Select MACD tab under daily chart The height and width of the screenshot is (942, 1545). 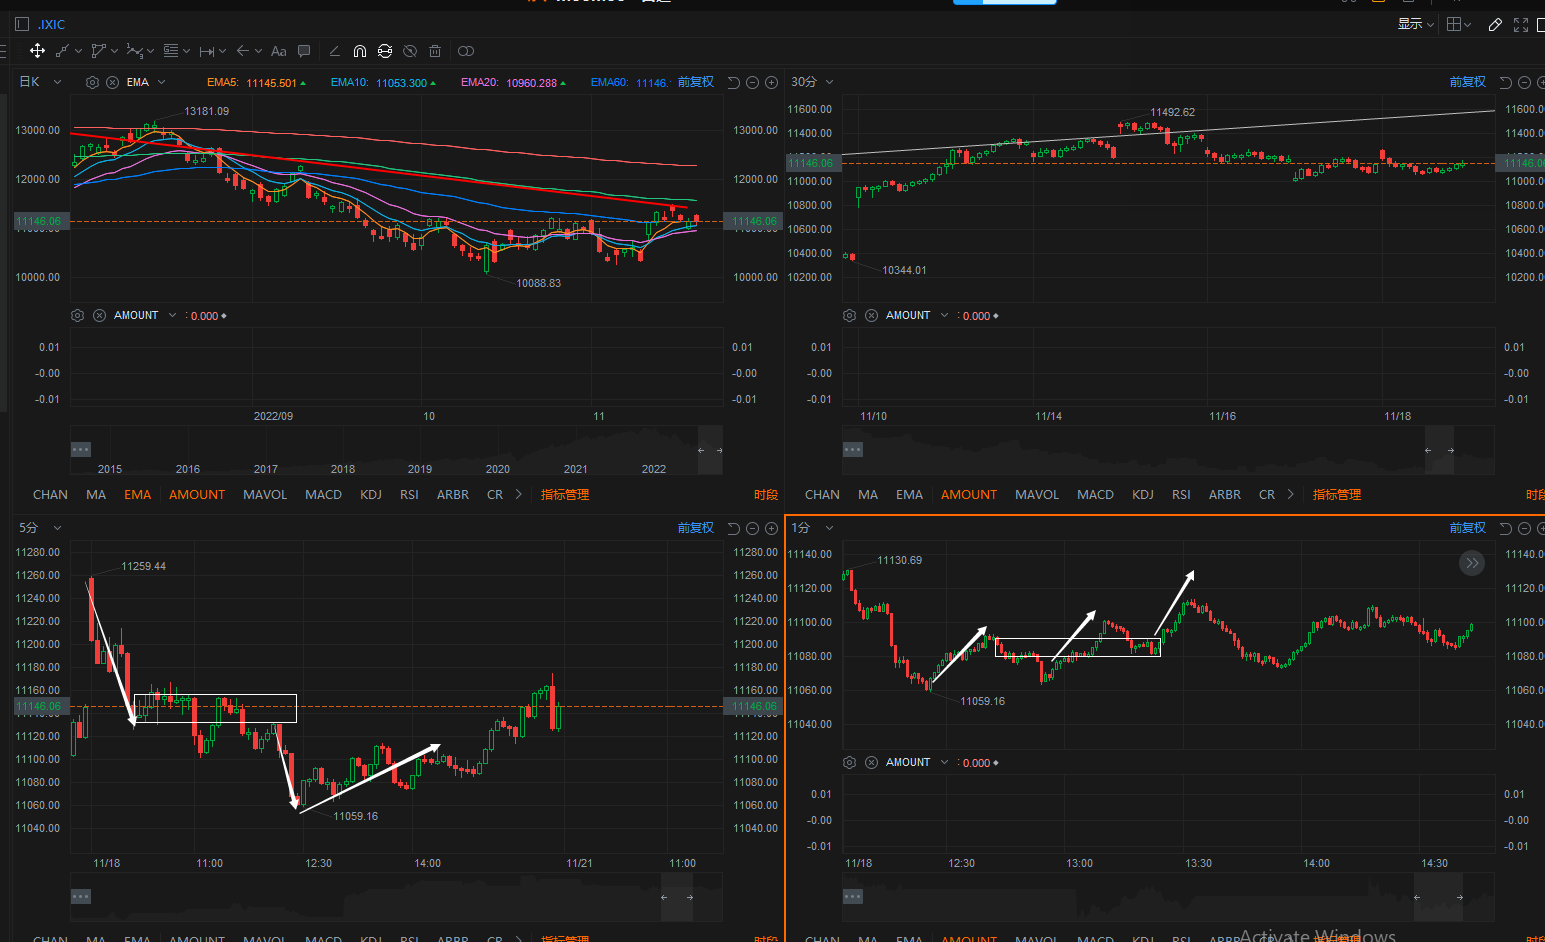point(323,494)
